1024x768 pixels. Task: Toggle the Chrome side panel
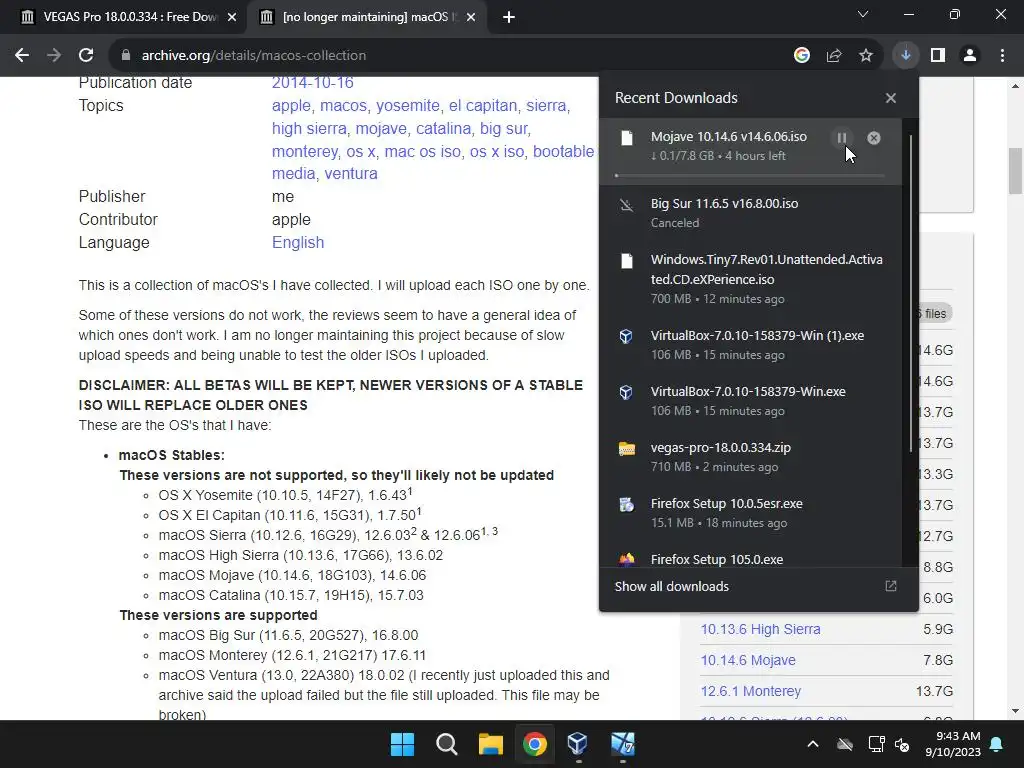938,56
